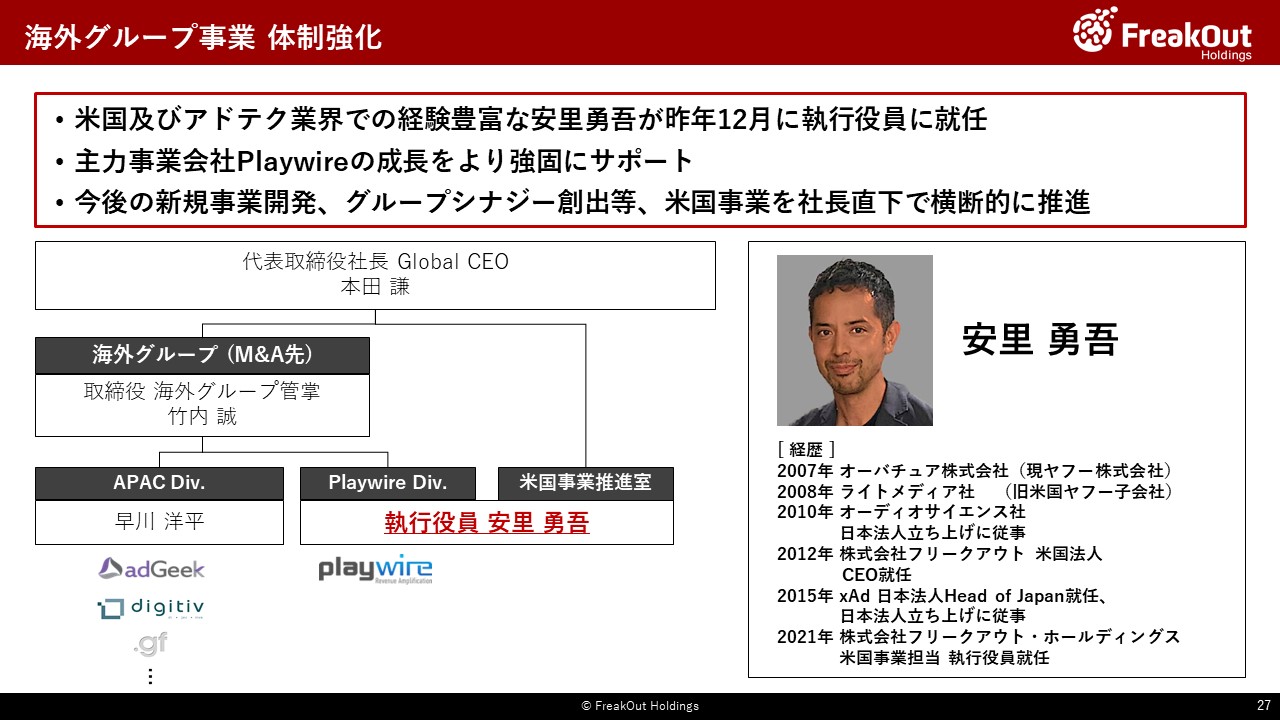This screenshot has width=1280, height=720.
Task: Click the playwire logo
Action: pos(375,569)
